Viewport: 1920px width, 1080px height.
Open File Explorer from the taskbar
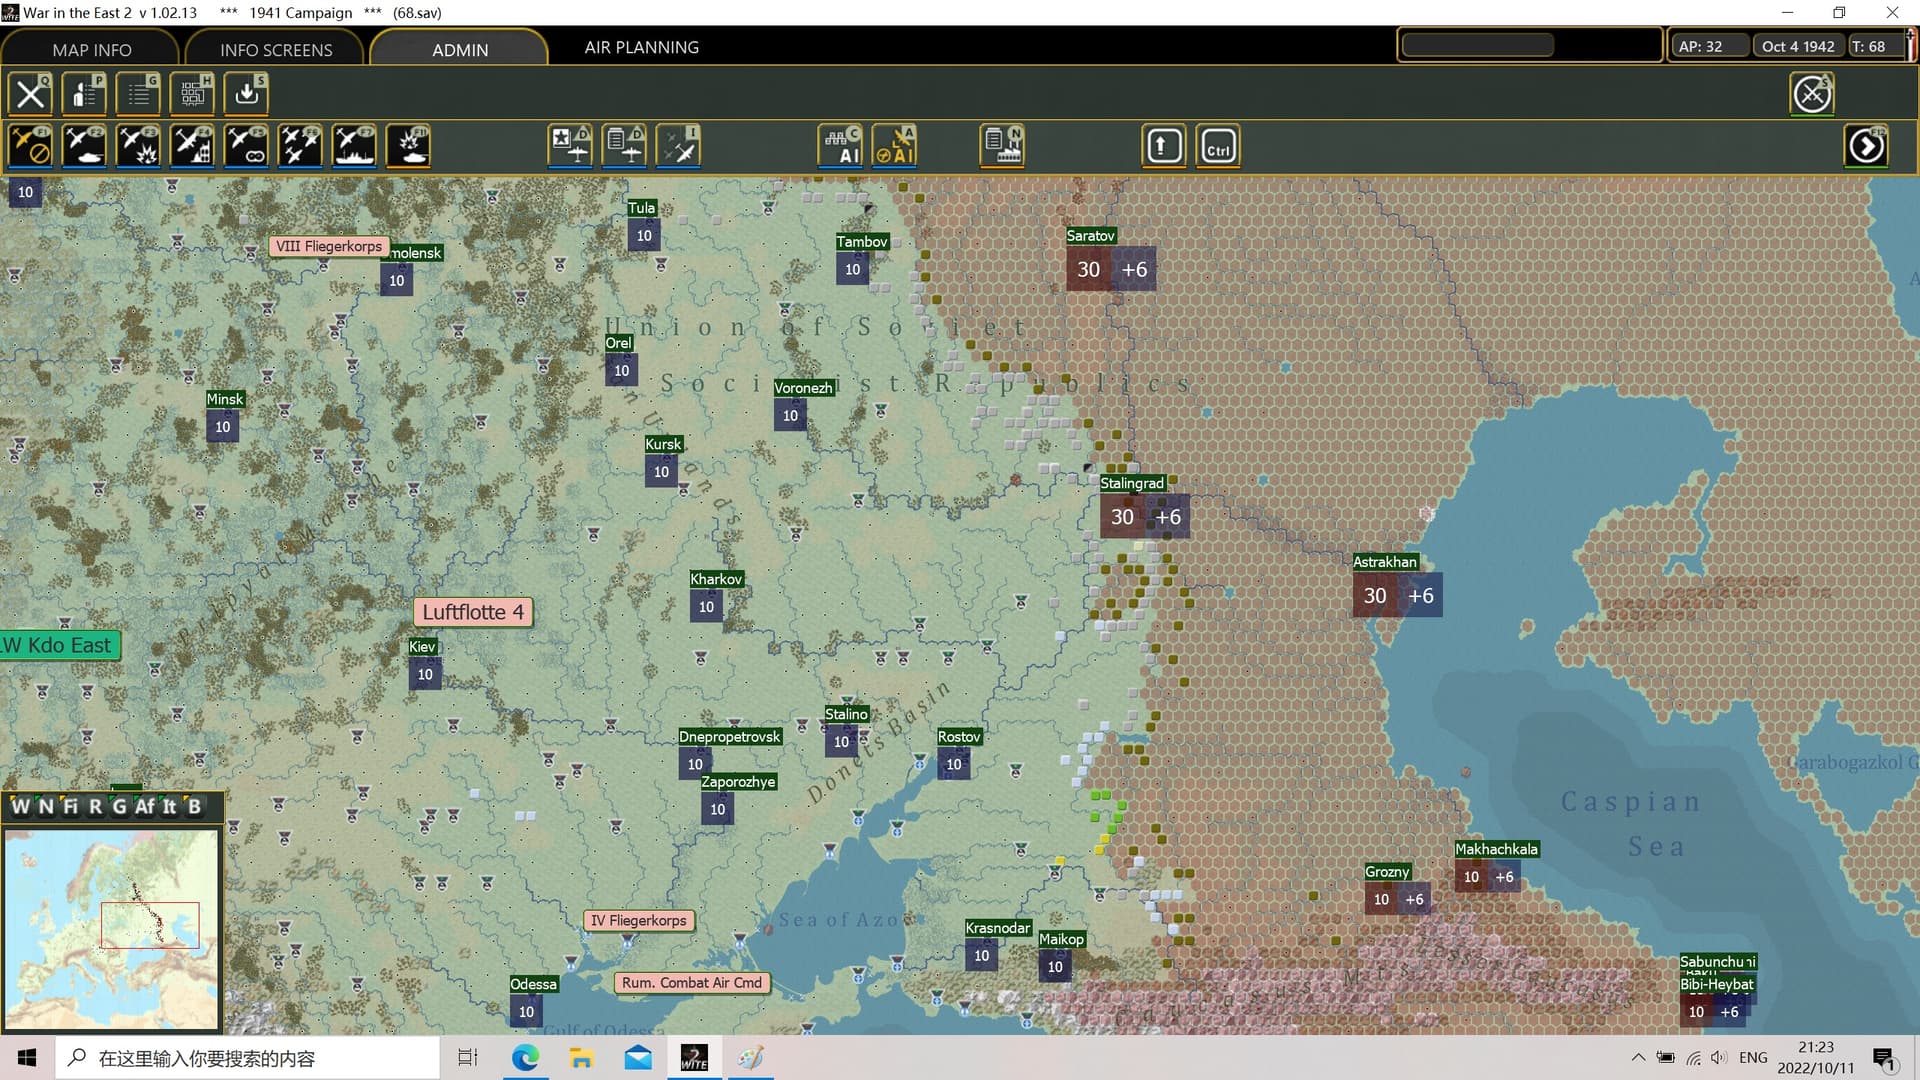click(581, 1058)
